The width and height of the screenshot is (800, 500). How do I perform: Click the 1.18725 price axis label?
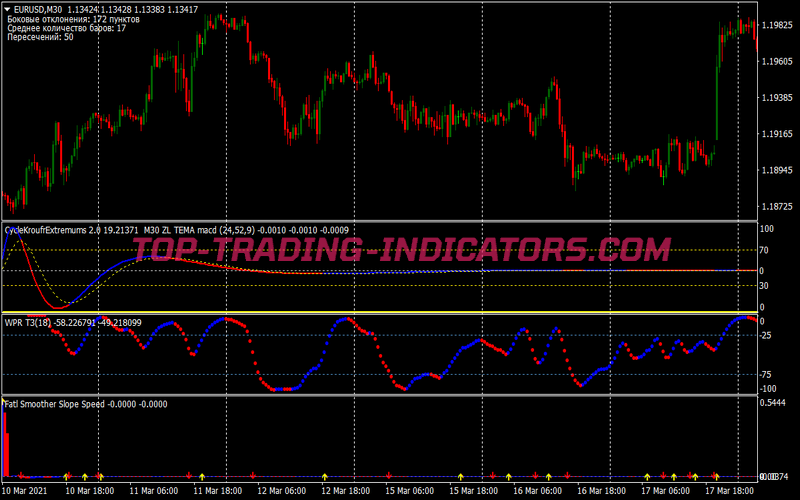pos(777,206)
